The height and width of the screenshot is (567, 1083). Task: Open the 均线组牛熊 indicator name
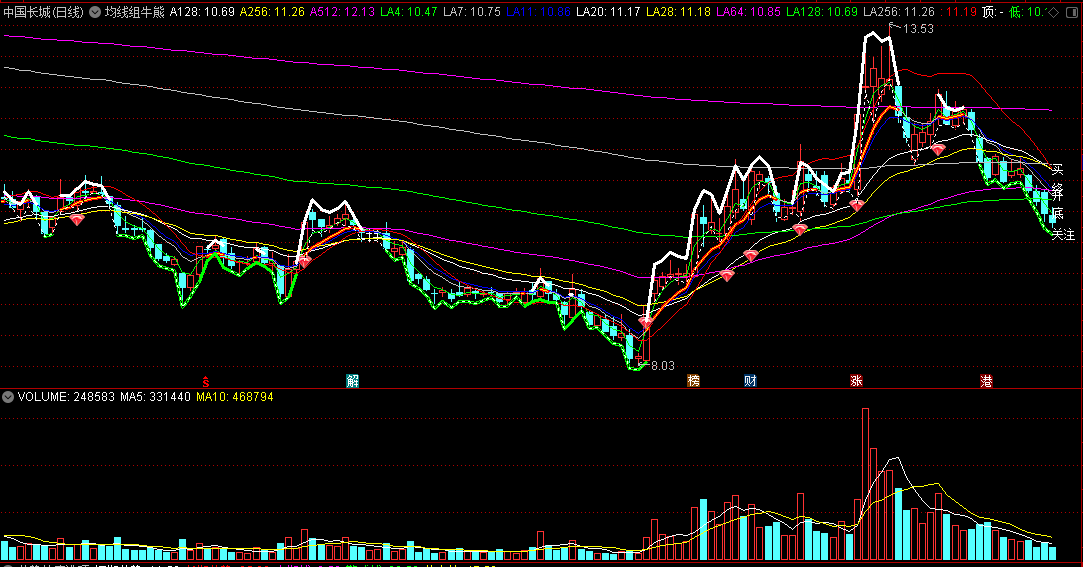pos(135,12)
